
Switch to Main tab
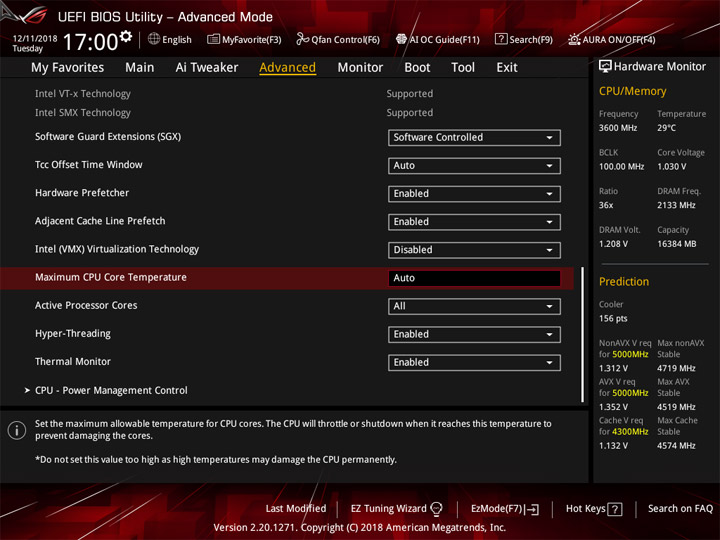point(140,68)
